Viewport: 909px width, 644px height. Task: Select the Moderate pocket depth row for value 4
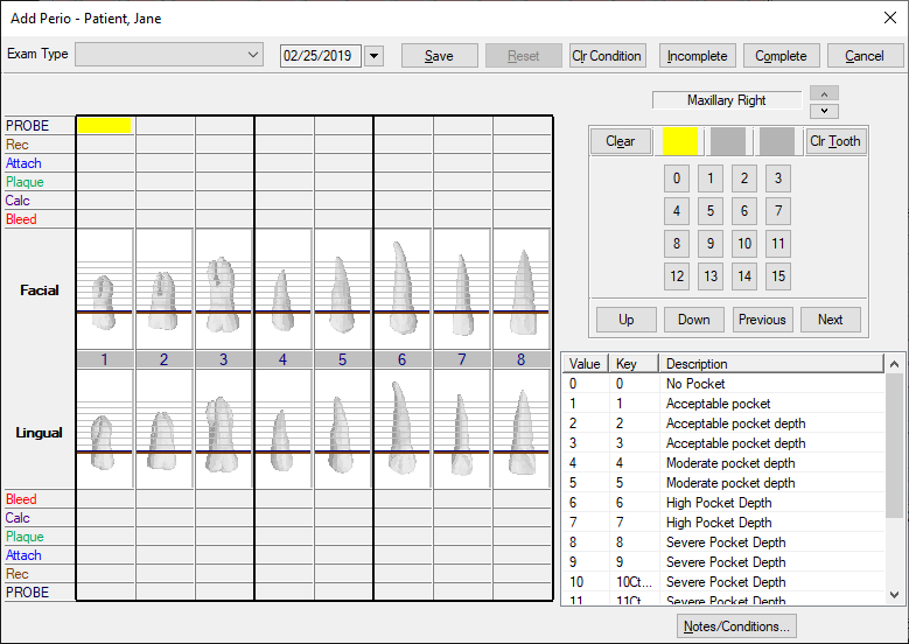(x=730, y=463)
